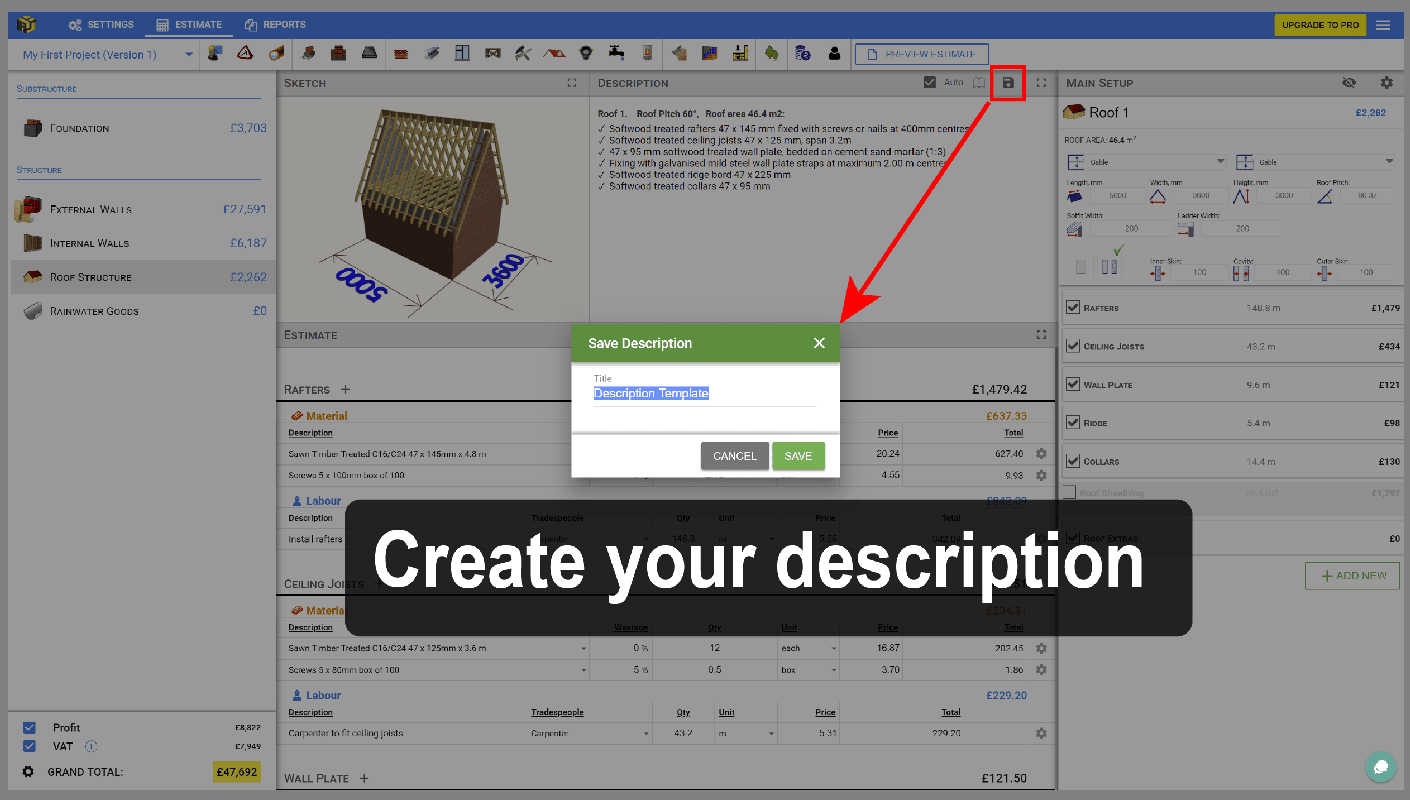
Task: Expand the Sketch panel to fullscreen
Action: 572,83
